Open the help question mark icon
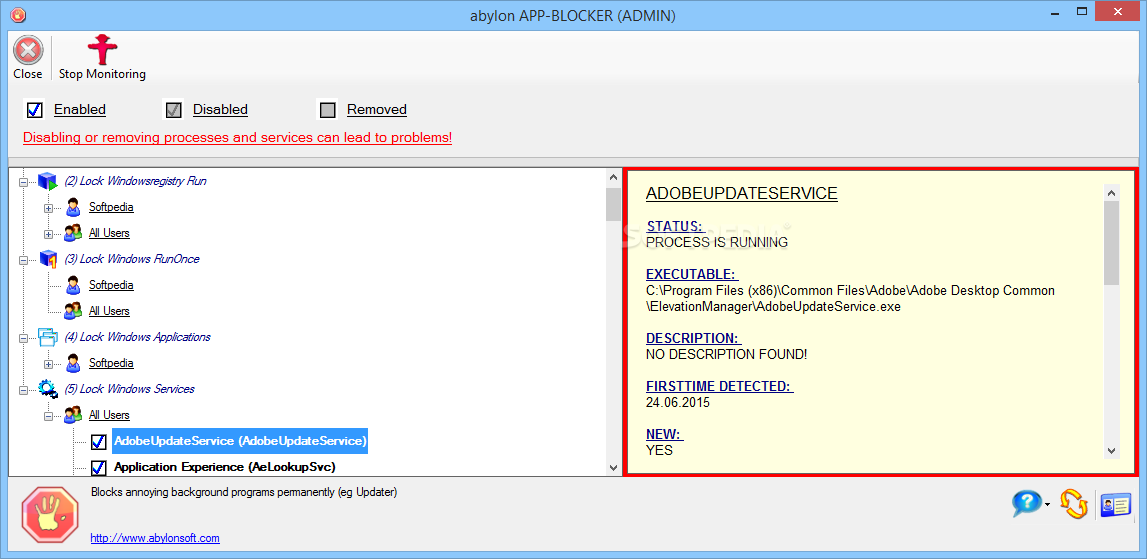Screen dimensions: 1147x559 (1026, 504)
